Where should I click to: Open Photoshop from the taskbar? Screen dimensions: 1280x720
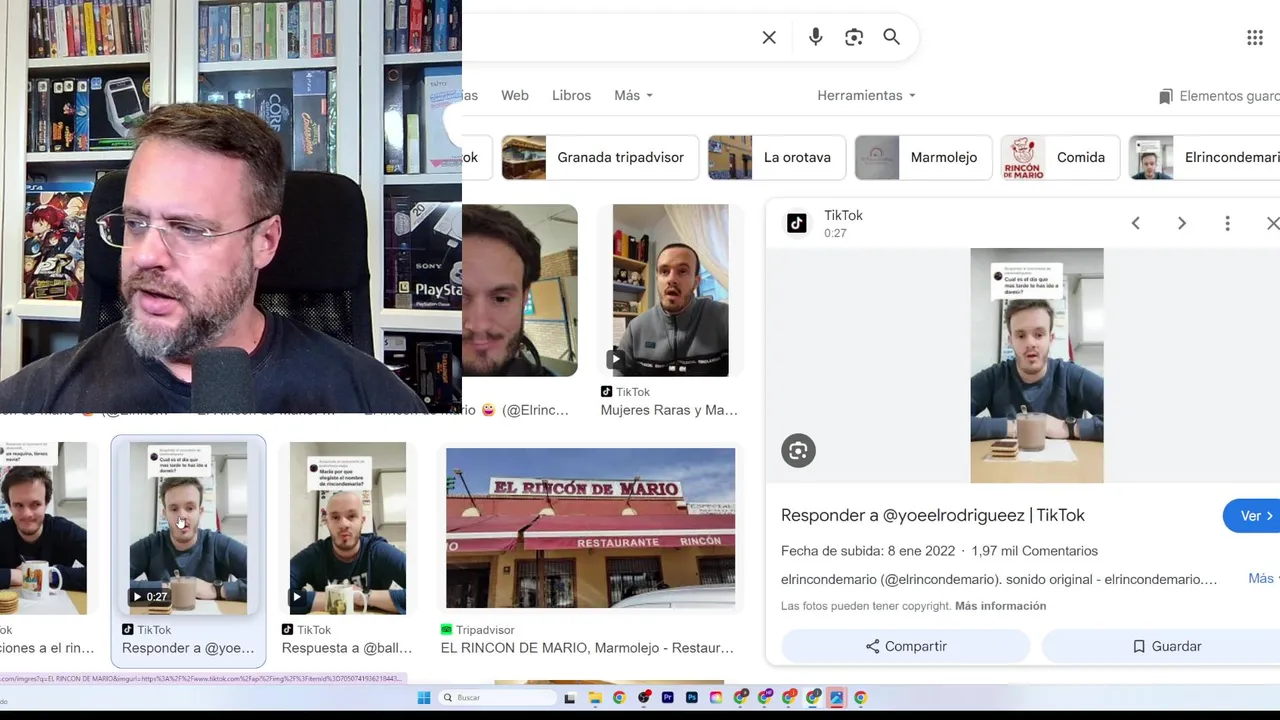[691, 698]
